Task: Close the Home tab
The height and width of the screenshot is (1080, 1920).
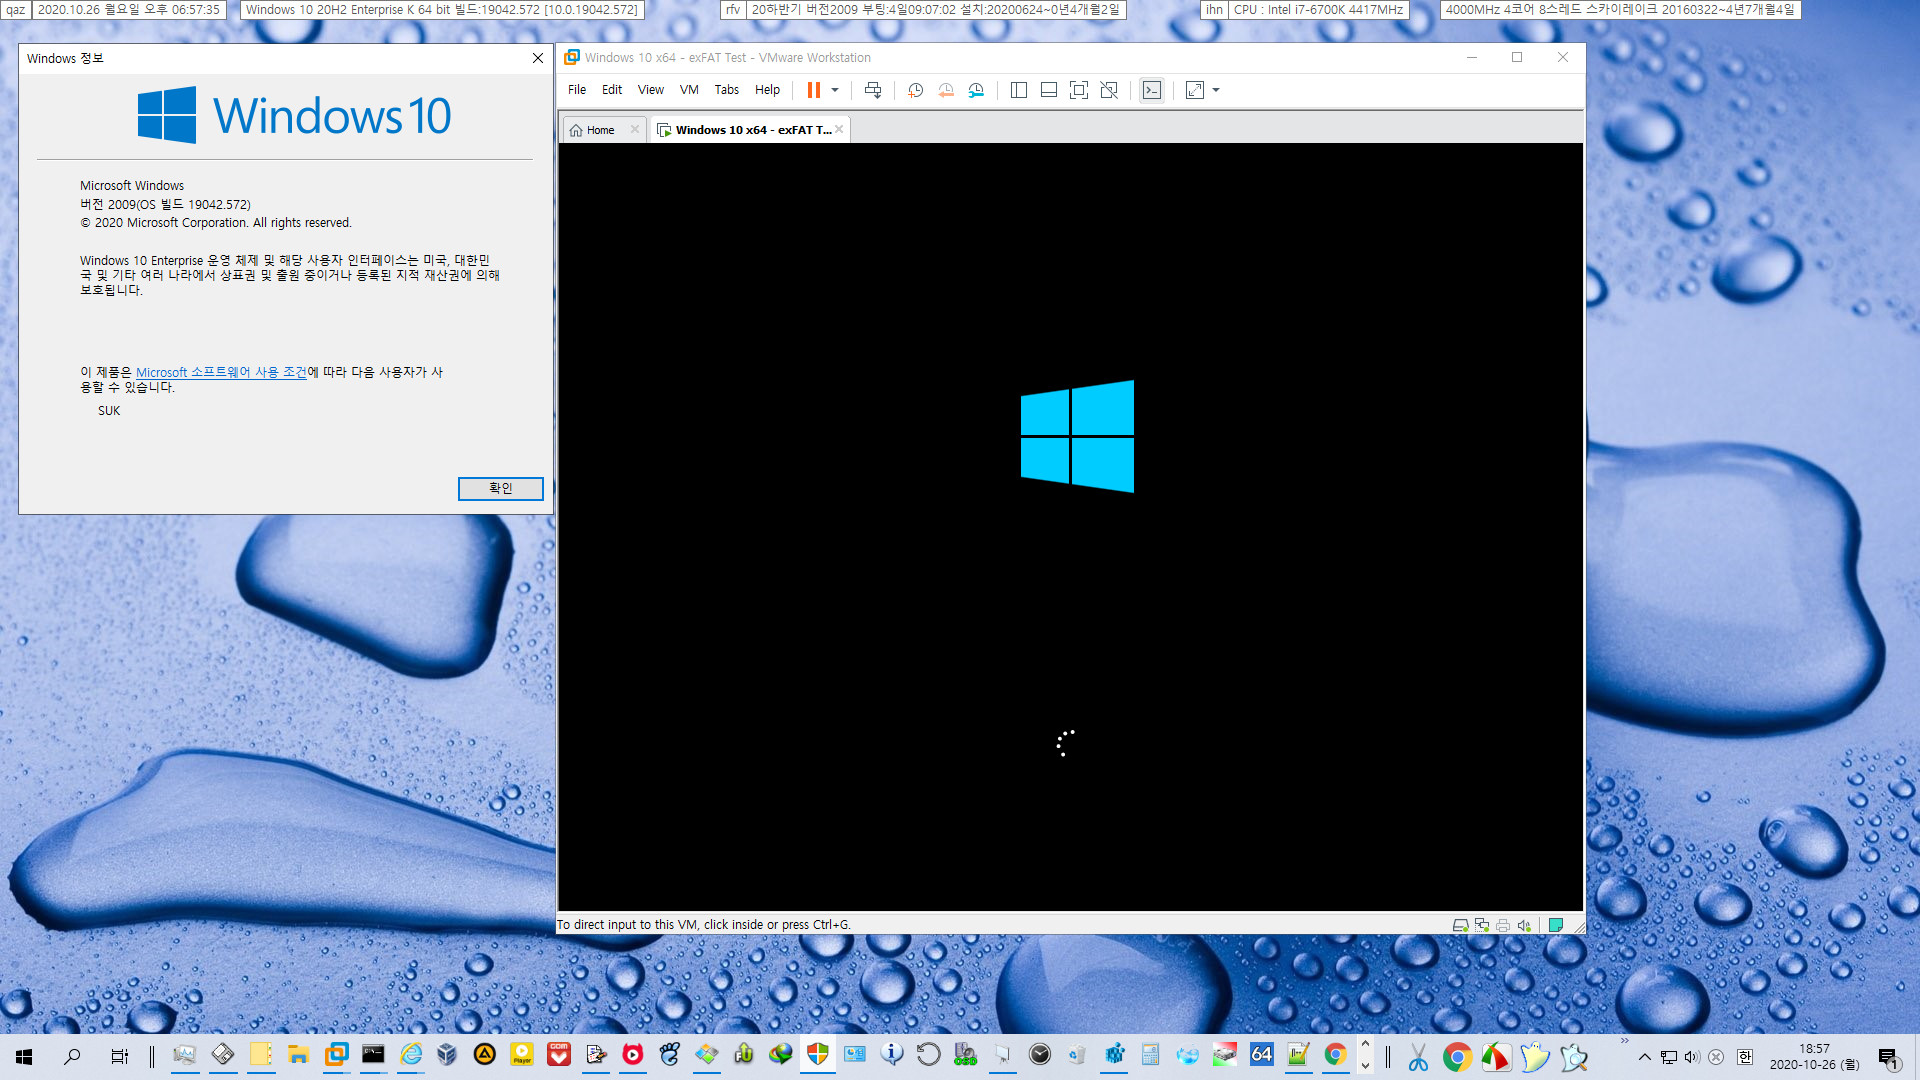Action: click(635, 129)
